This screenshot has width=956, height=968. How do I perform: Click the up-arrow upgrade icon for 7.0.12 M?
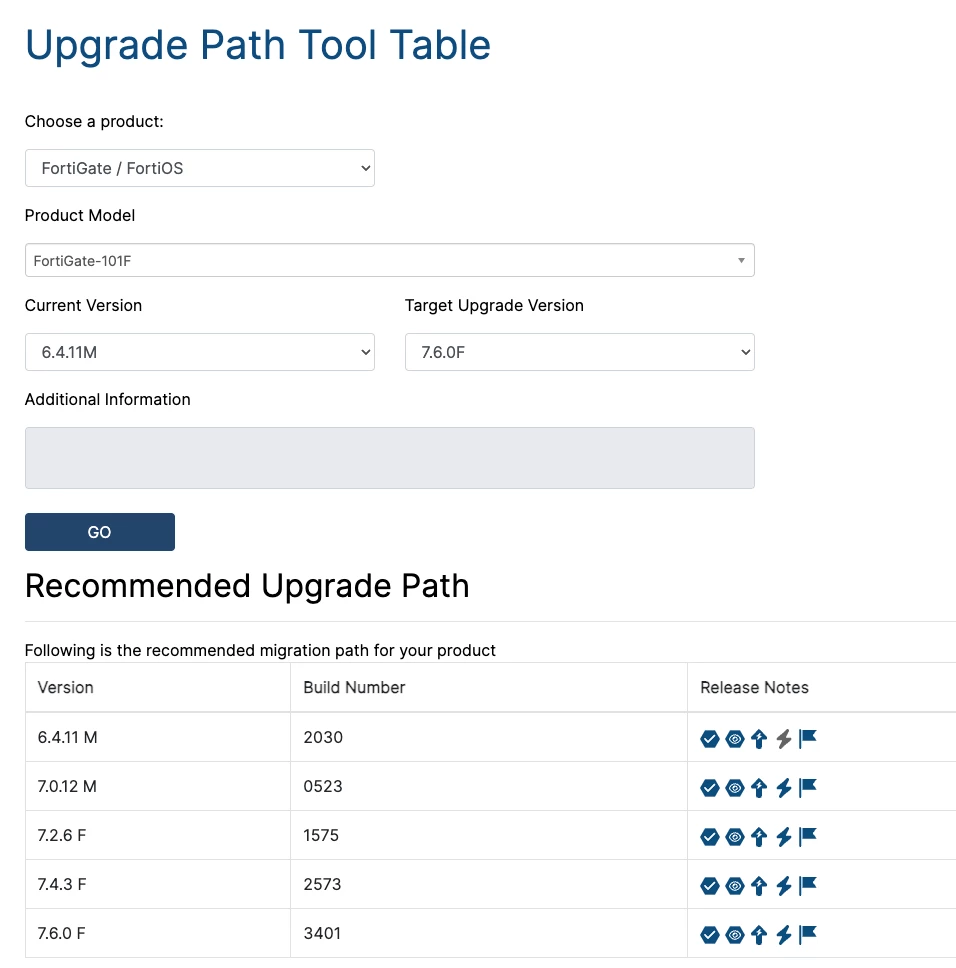pyautogui.click(x=759, y=788)
